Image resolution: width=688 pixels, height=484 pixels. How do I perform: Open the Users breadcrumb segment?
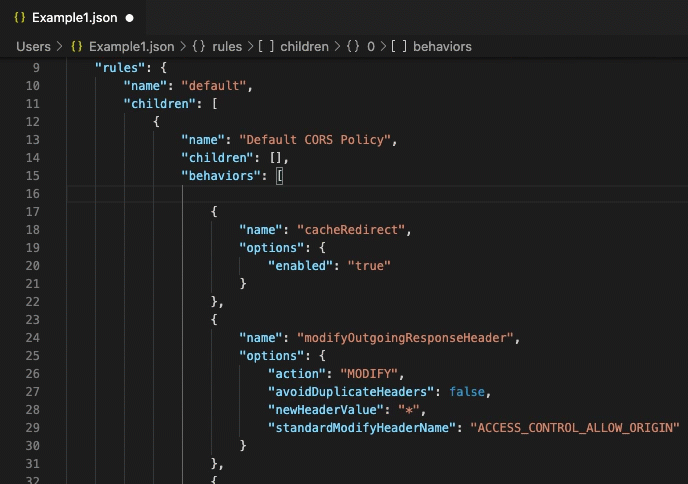[x=33, y=47]
